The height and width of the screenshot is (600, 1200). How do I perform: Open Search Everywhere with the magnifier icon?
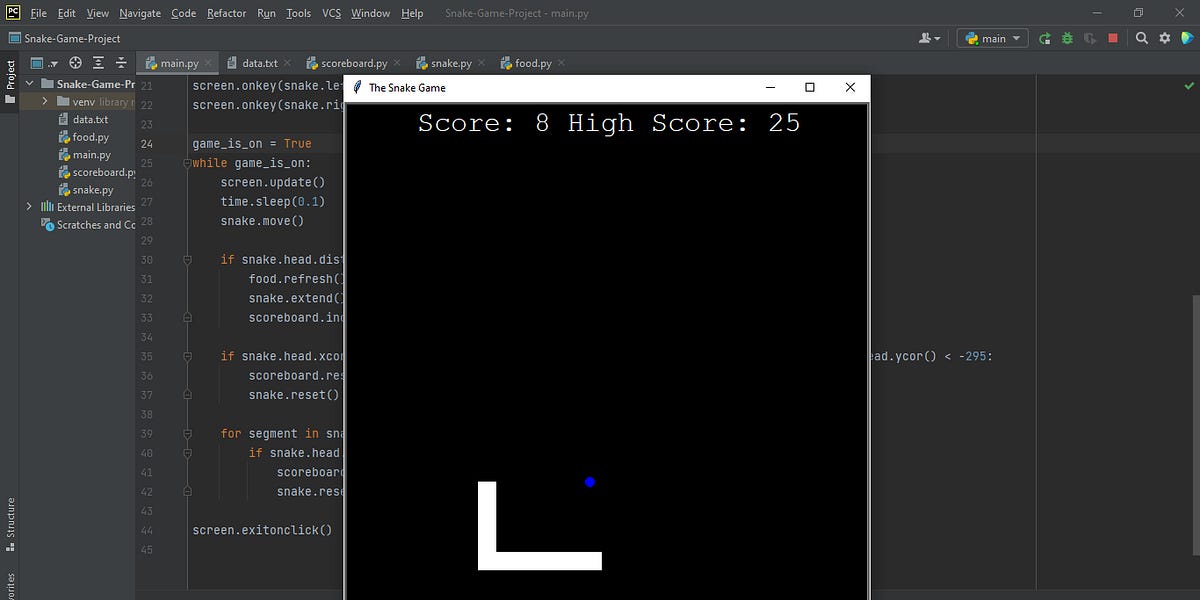(x=1142, y=37)
